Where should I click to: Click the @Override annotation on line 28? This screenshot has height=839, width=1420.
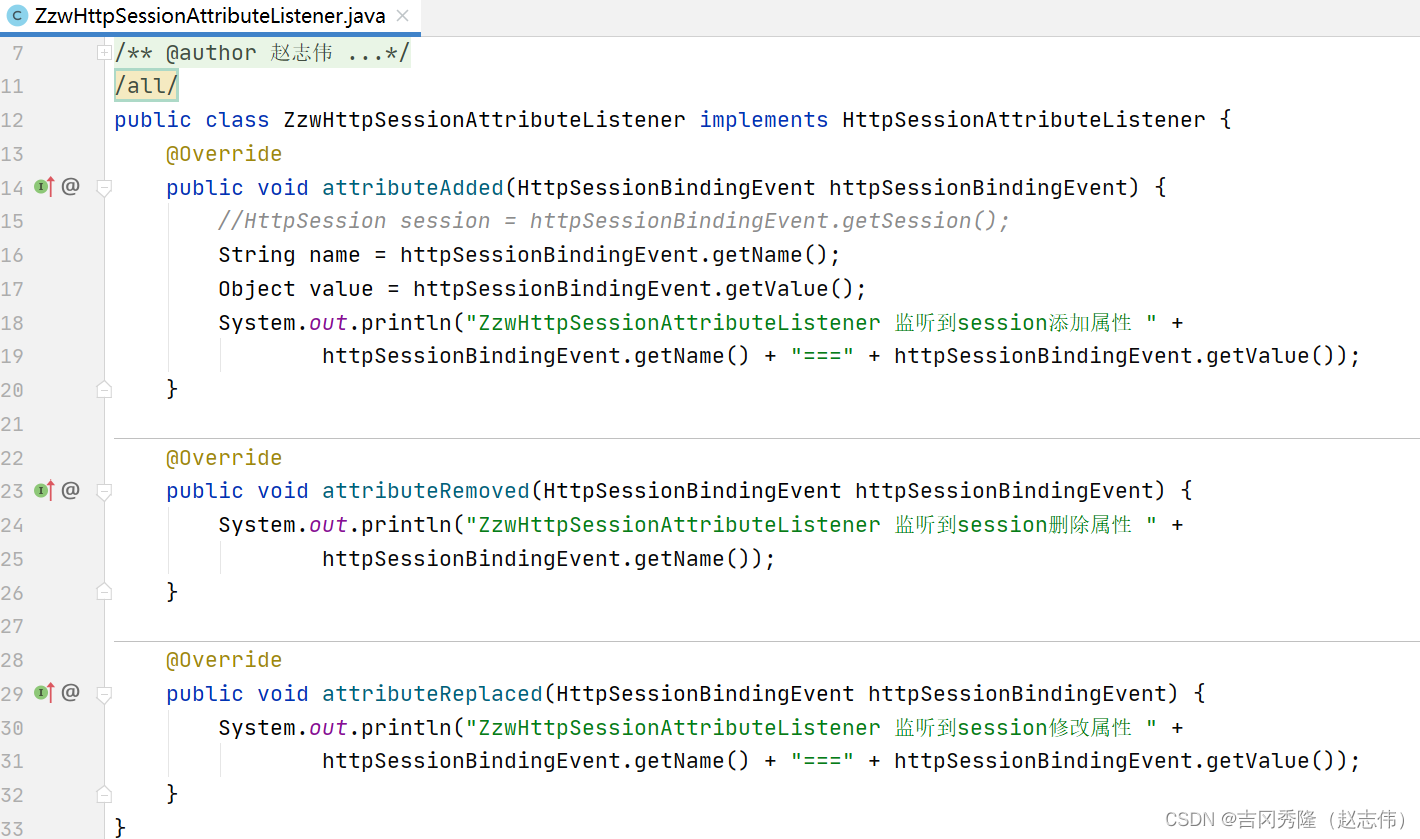pyautogui.click(x=224, y=660)
